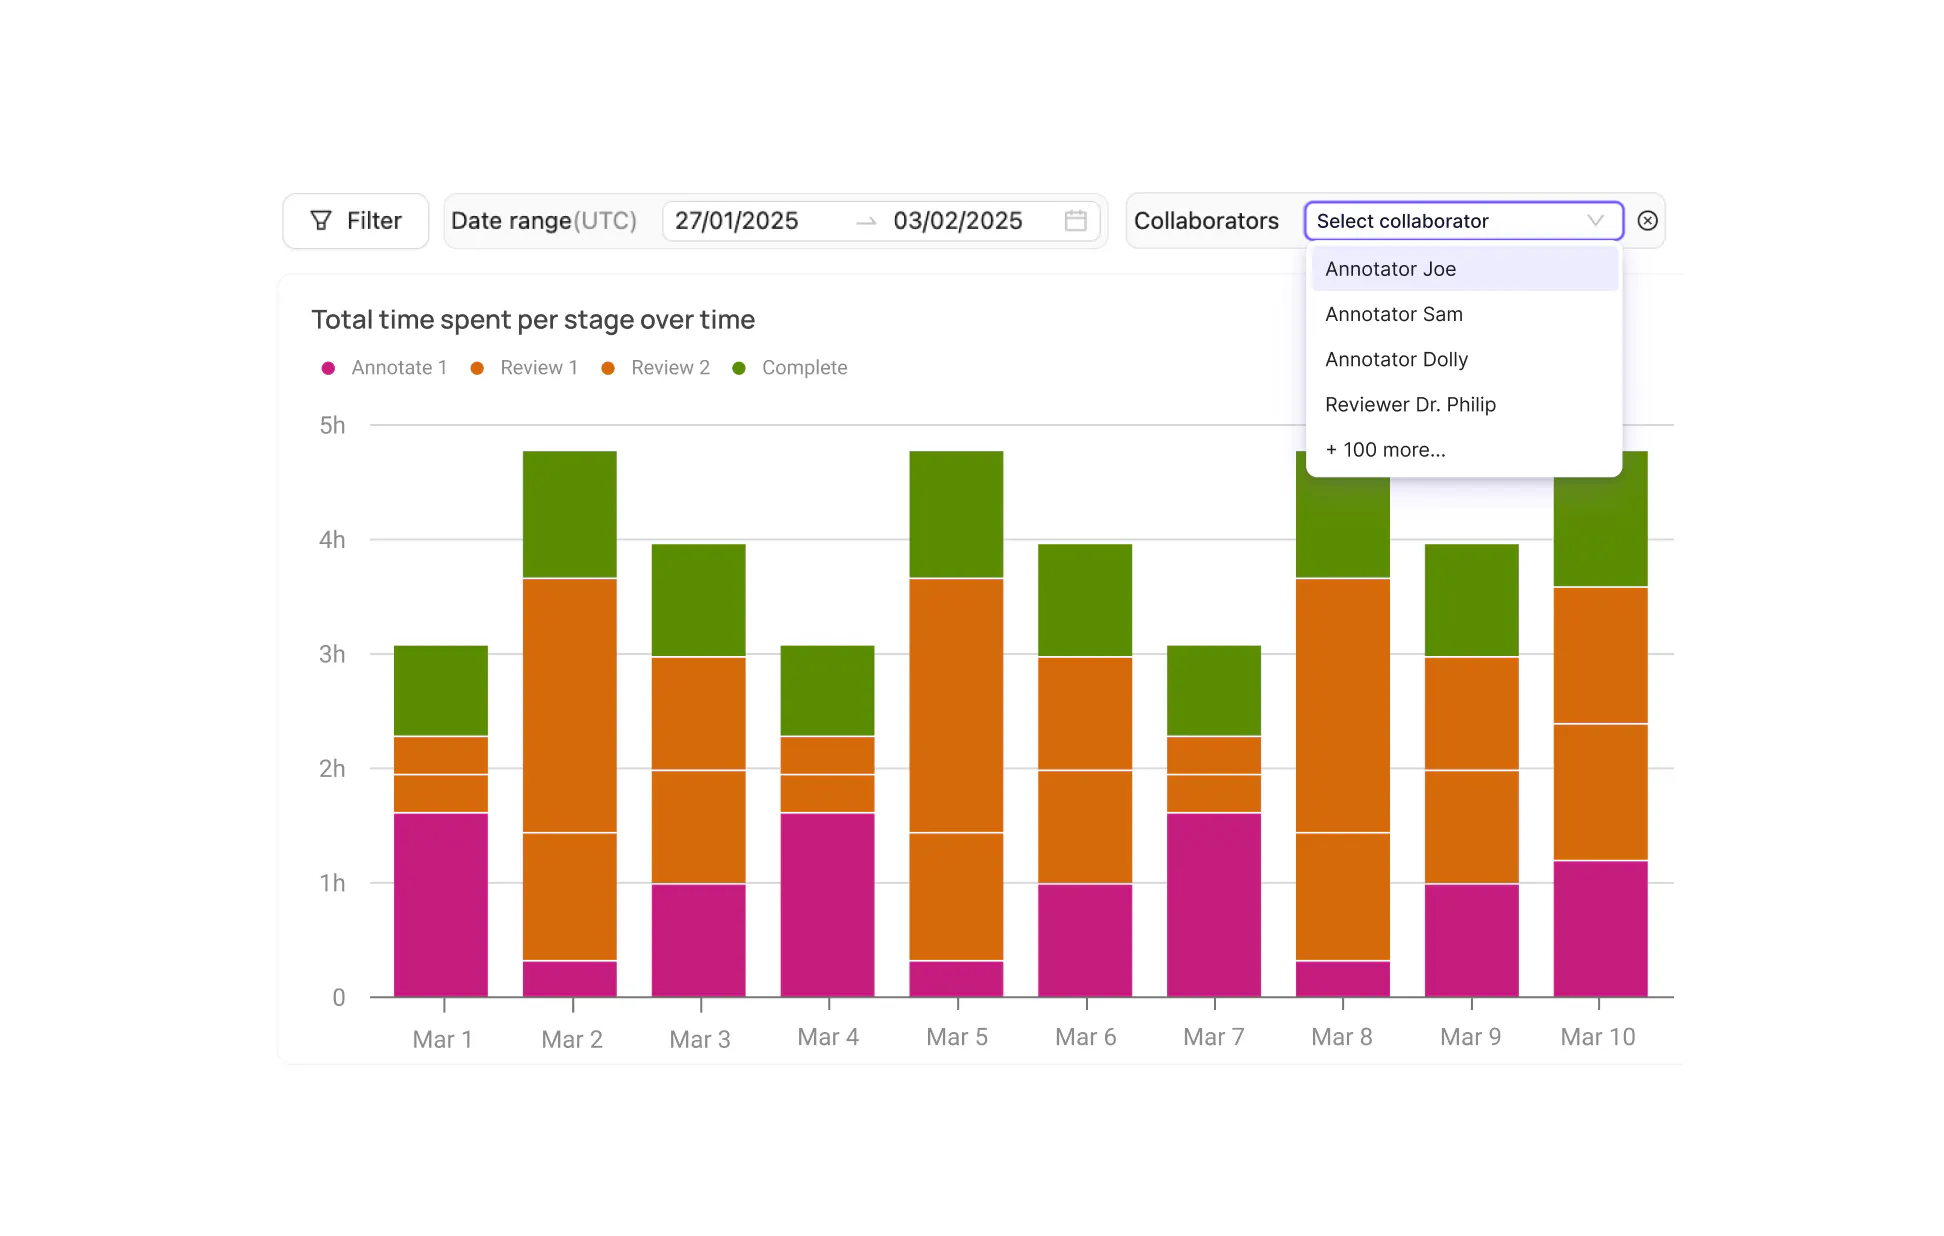Click the Mar 5 axis label
Screen dimensions: 1944x1236
pos(957,1037)
